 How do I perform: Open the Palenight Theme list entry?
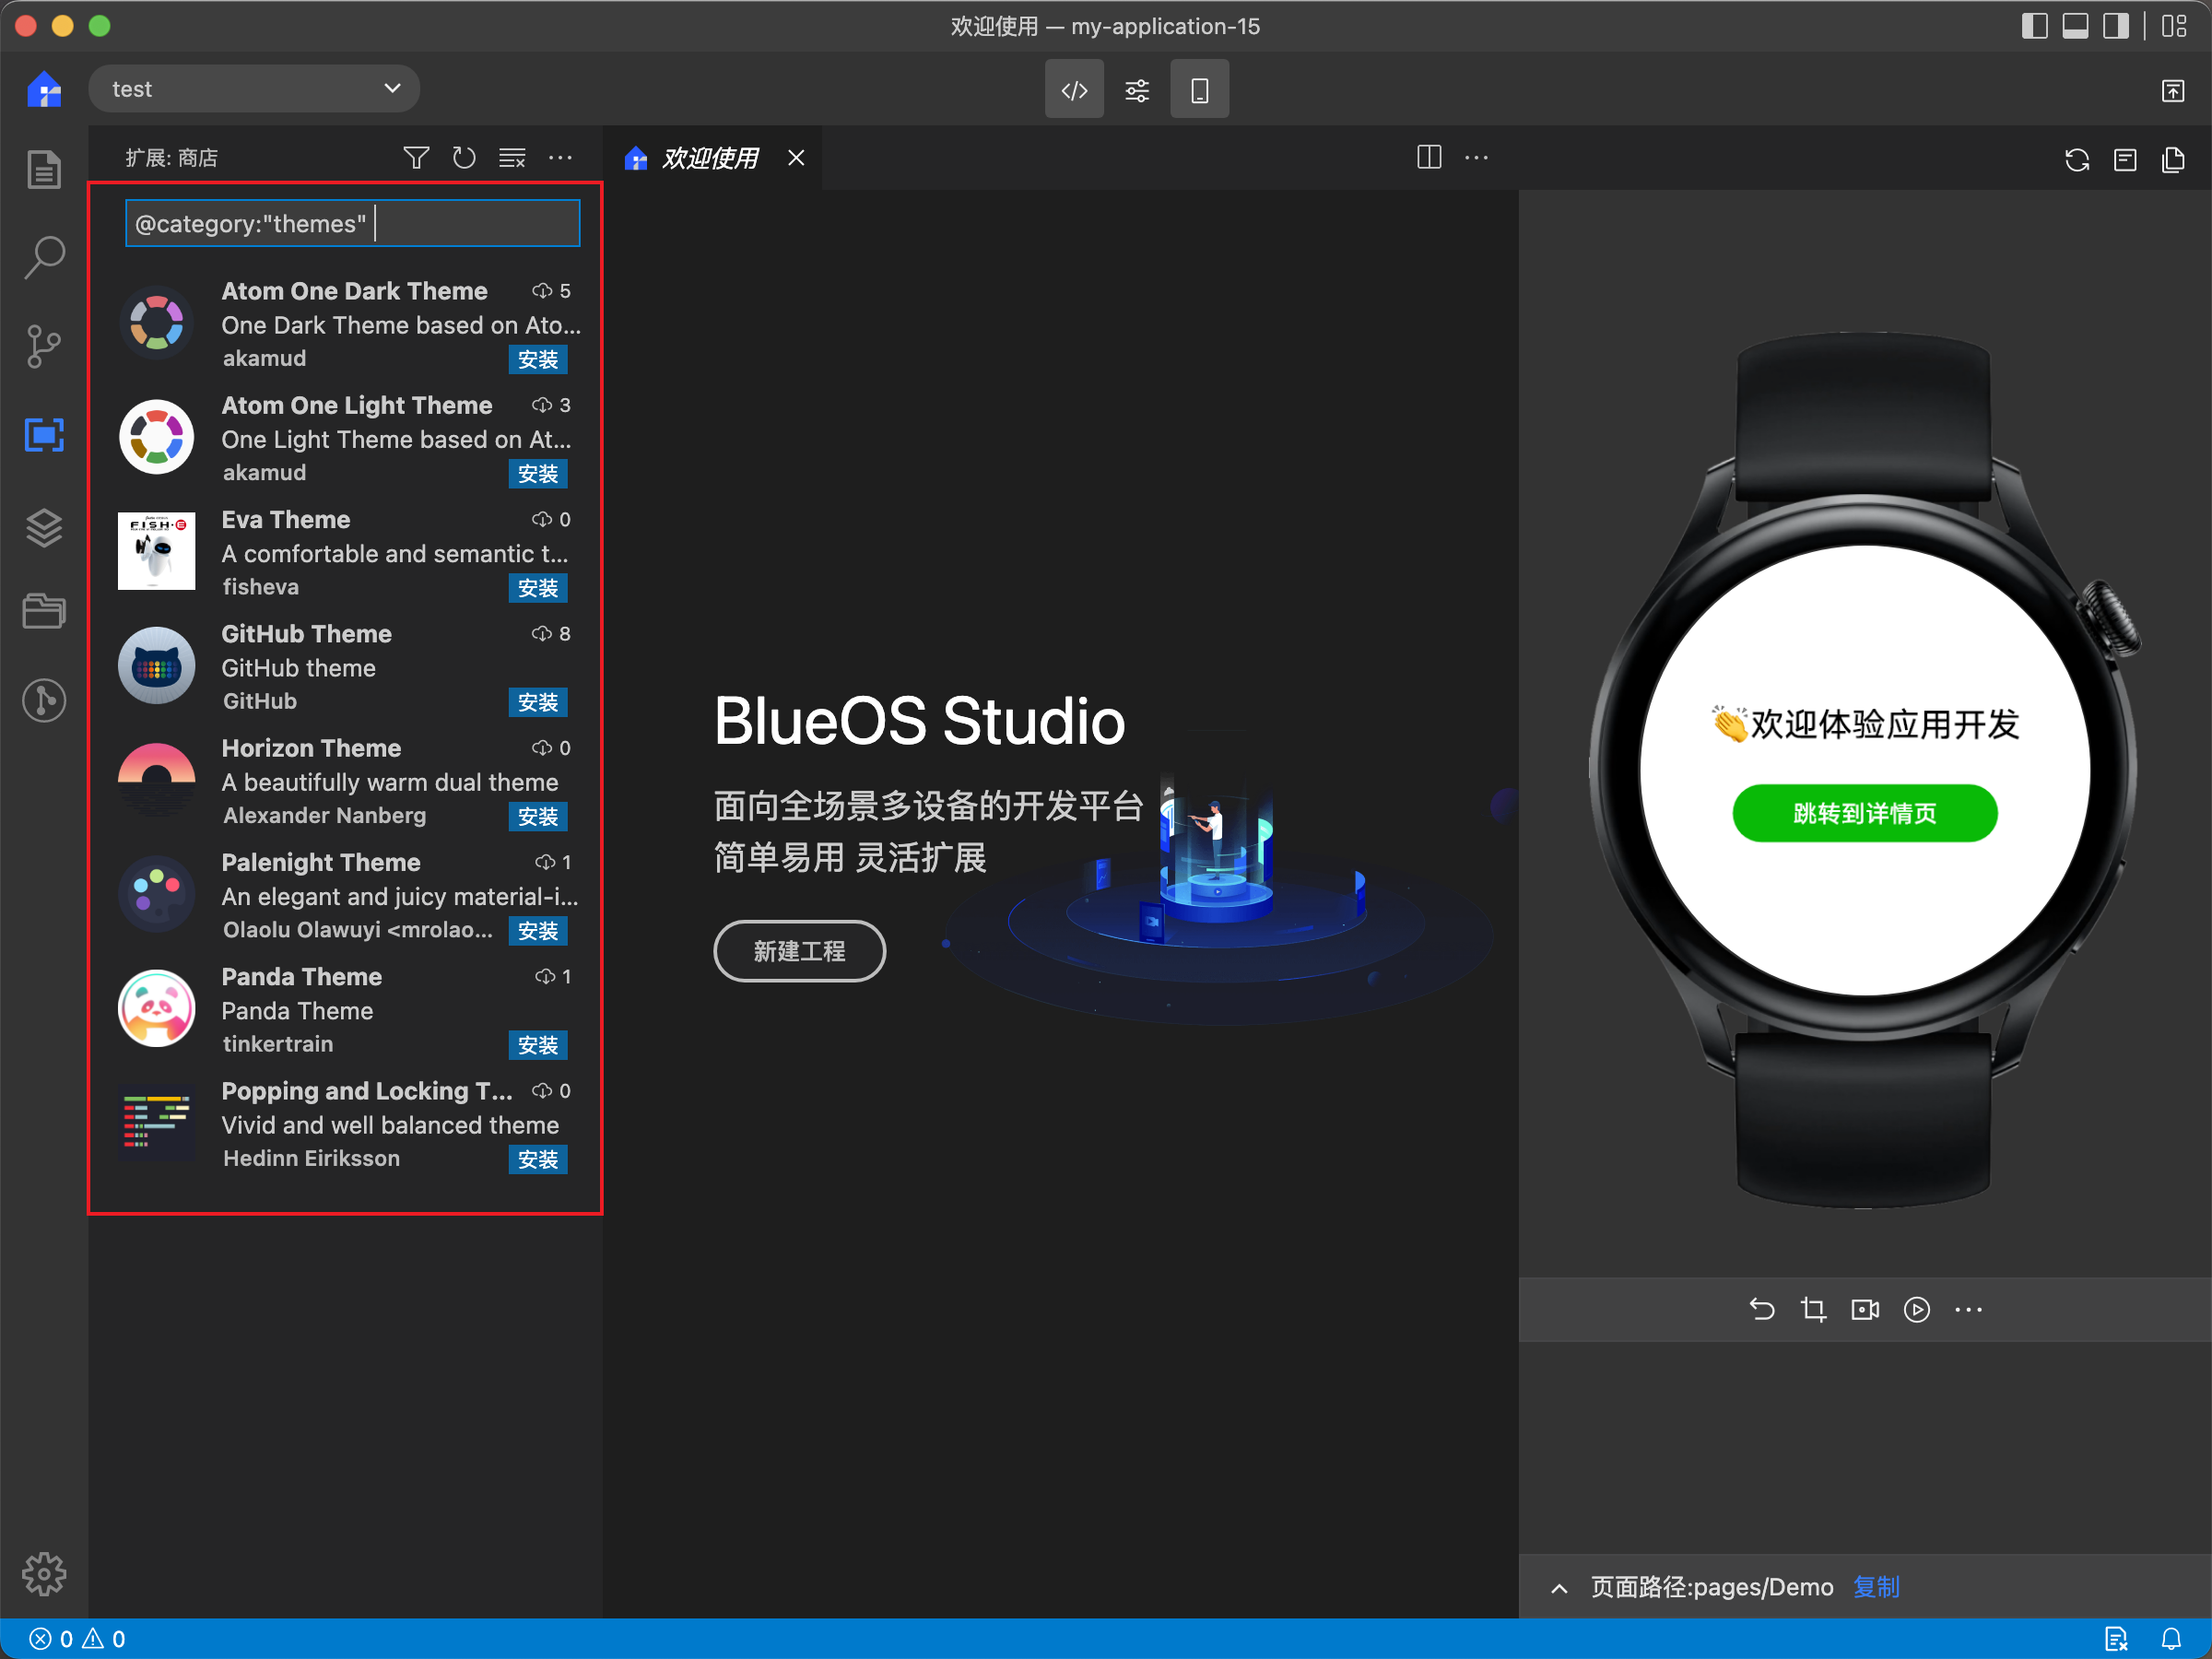(346, 895)
